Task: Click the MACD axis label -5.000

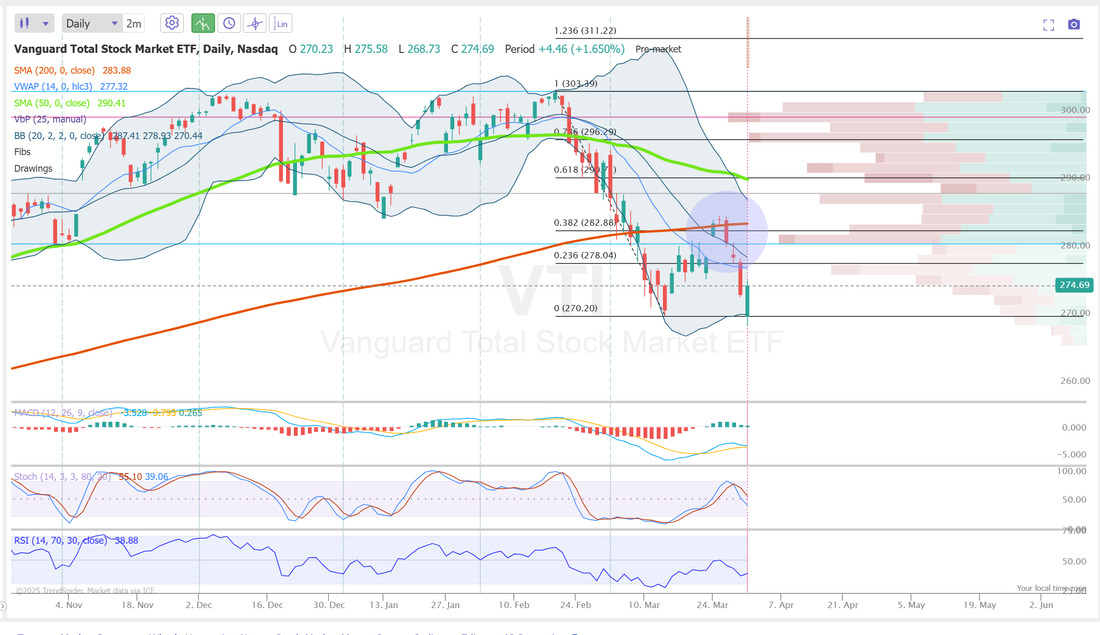Action: click(x=1074, y=455)
